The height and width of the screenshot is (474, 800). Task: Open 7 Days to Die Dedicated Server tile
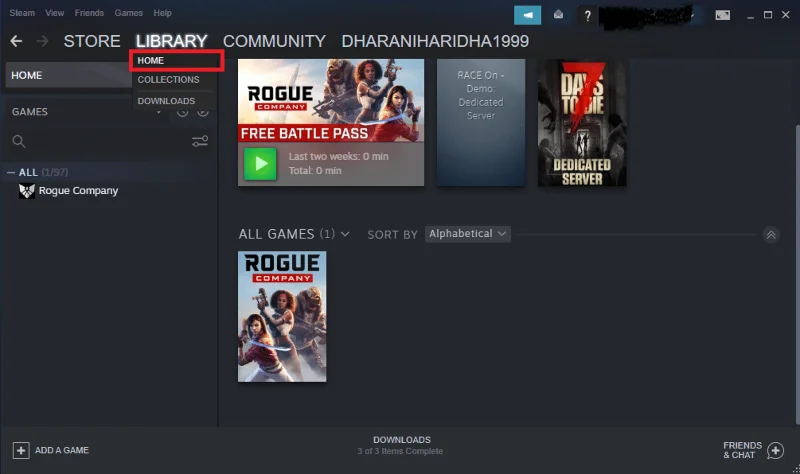click(x=582, y=122)
